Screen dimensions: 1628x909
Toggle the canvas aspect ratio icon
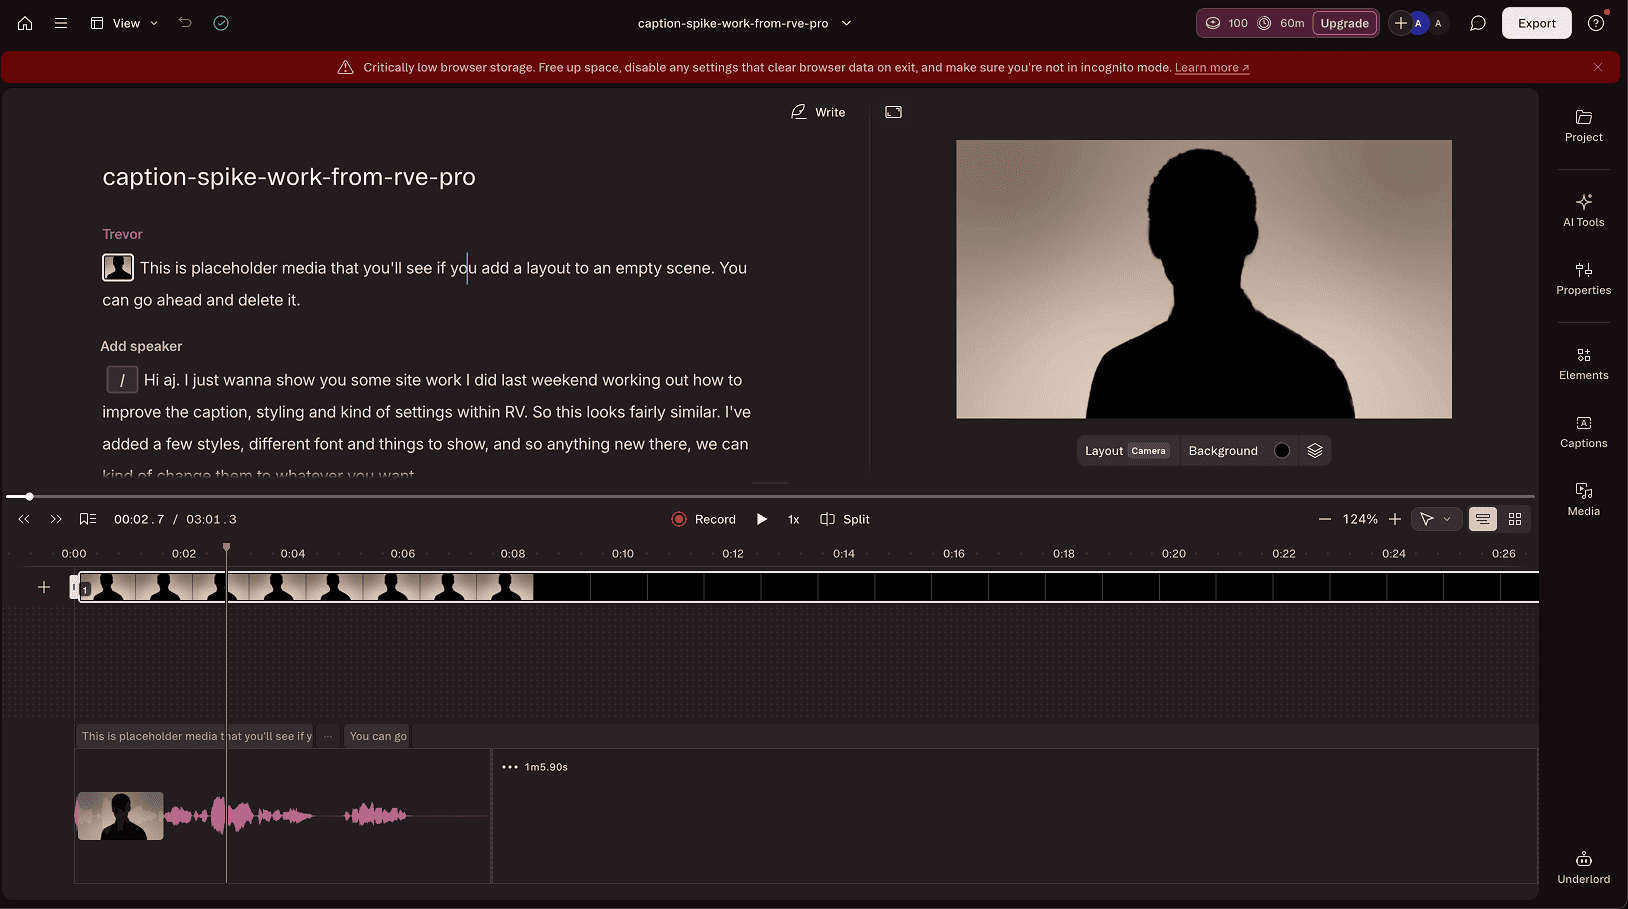tap(893, 112)
